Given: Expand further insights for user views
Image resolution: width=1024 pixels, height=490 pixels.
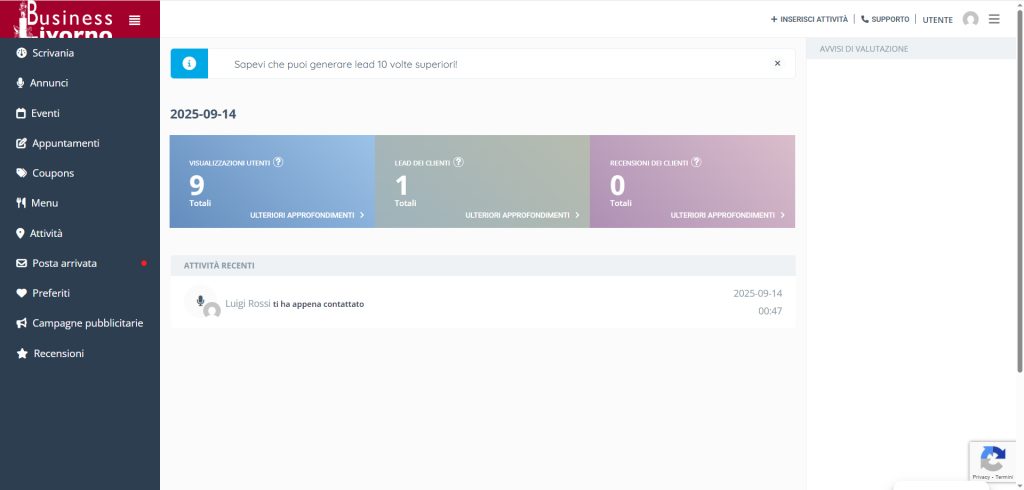Looking at the screenshot, I should coord(306,215).
